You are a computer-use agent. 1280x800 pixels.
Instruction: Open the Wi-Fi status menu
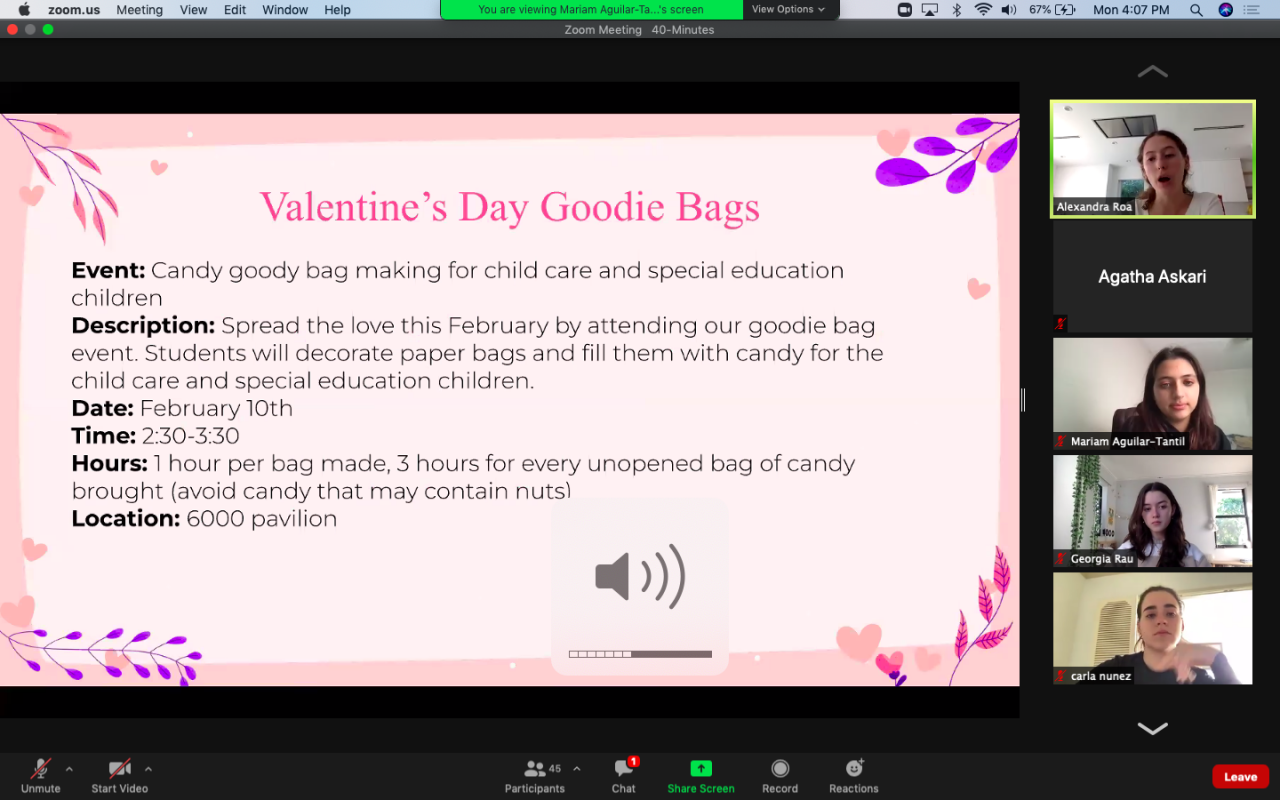[x=982, y=10]
